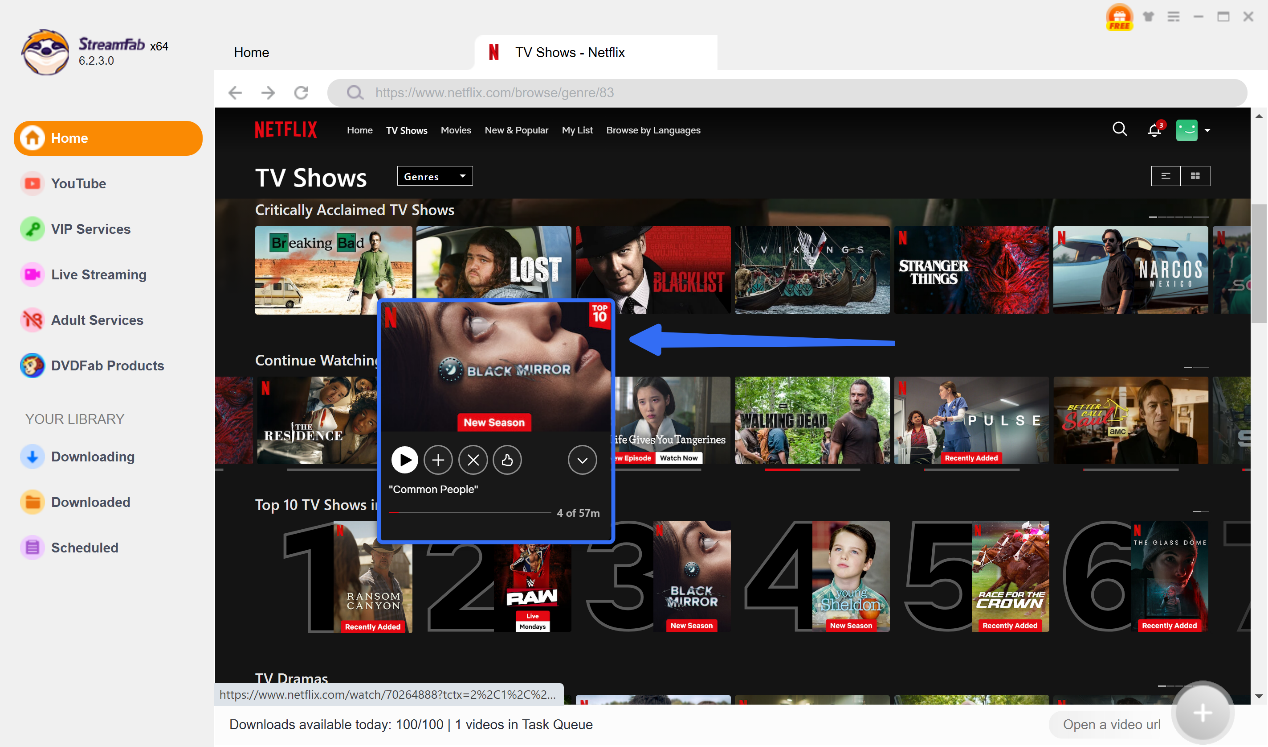Click the StreamFab sloth logo
The image size is (1268, 747).
(x=45, y=50)
